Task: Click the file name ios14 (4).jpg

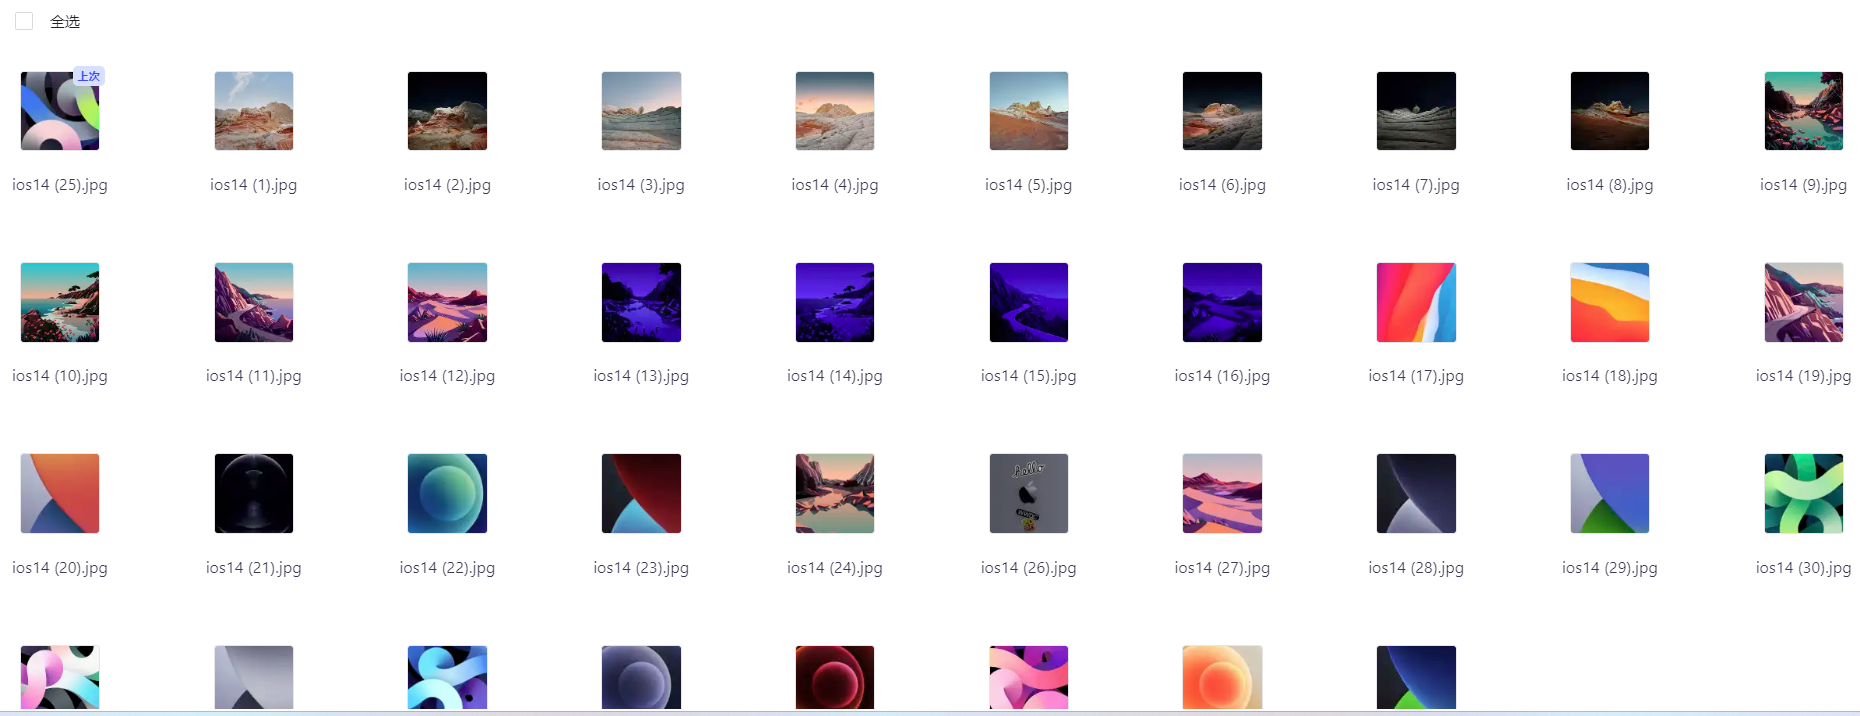Action: pyautogui.click(x=835, y=185)
